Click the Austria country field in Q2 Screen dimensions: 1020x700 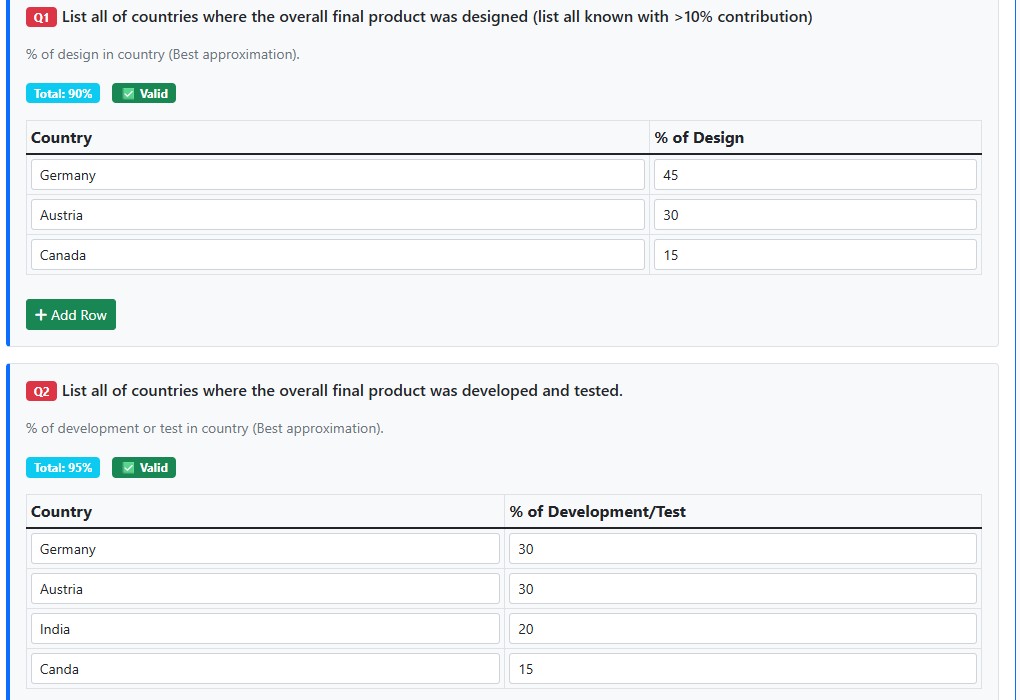coord(265,589)
